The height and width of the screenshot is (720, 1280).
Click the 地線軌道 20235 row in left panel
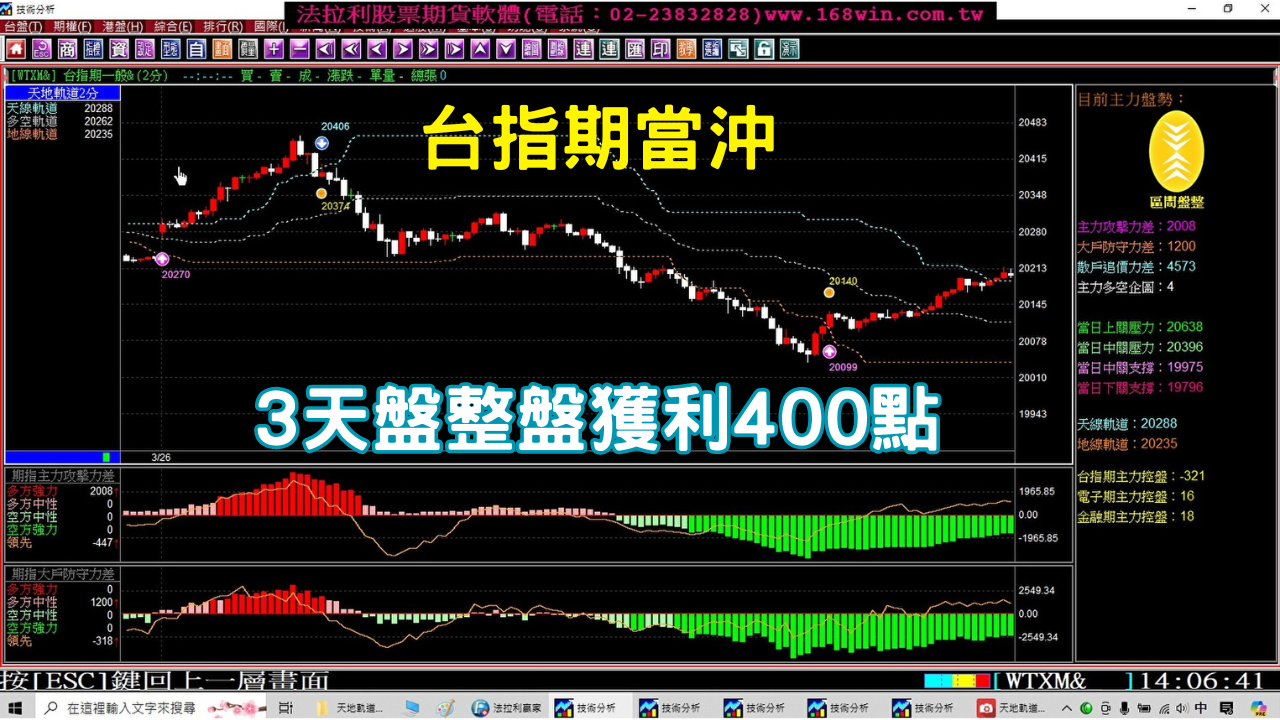[60, 134]
